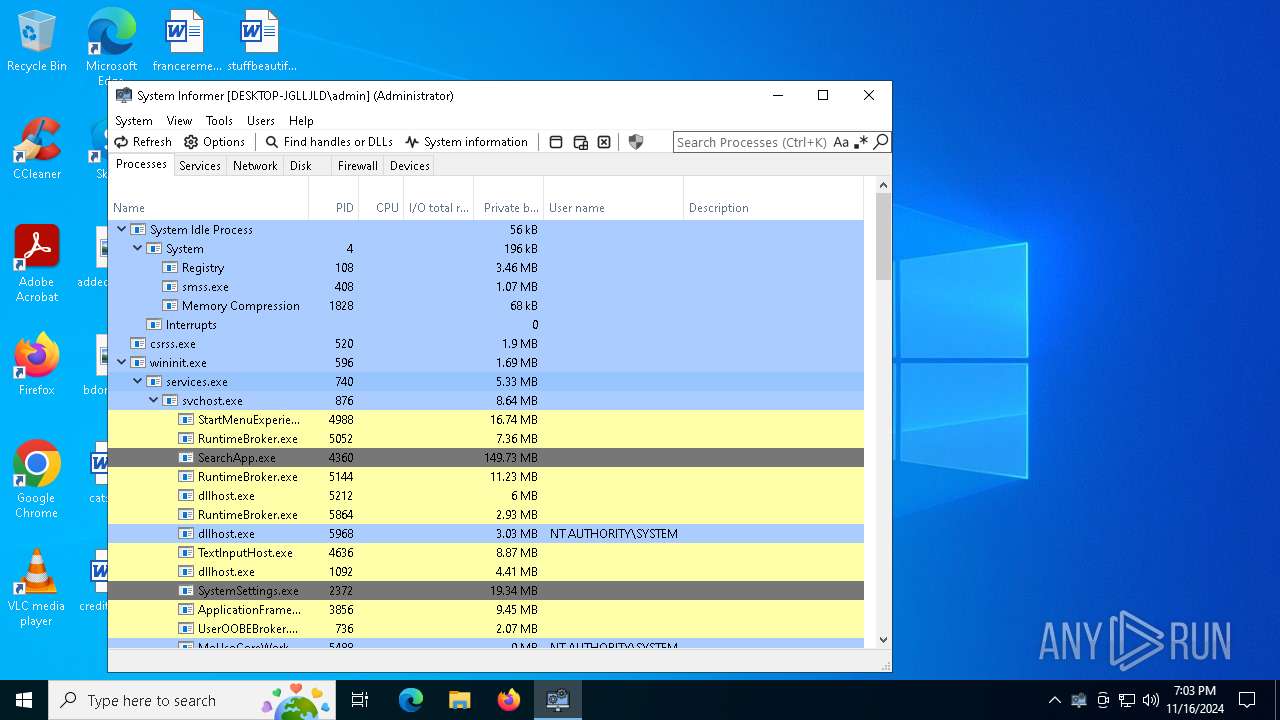The image size is (1280, 720).
Task: Sort by Description column header
Action: [x=773, y=208]
